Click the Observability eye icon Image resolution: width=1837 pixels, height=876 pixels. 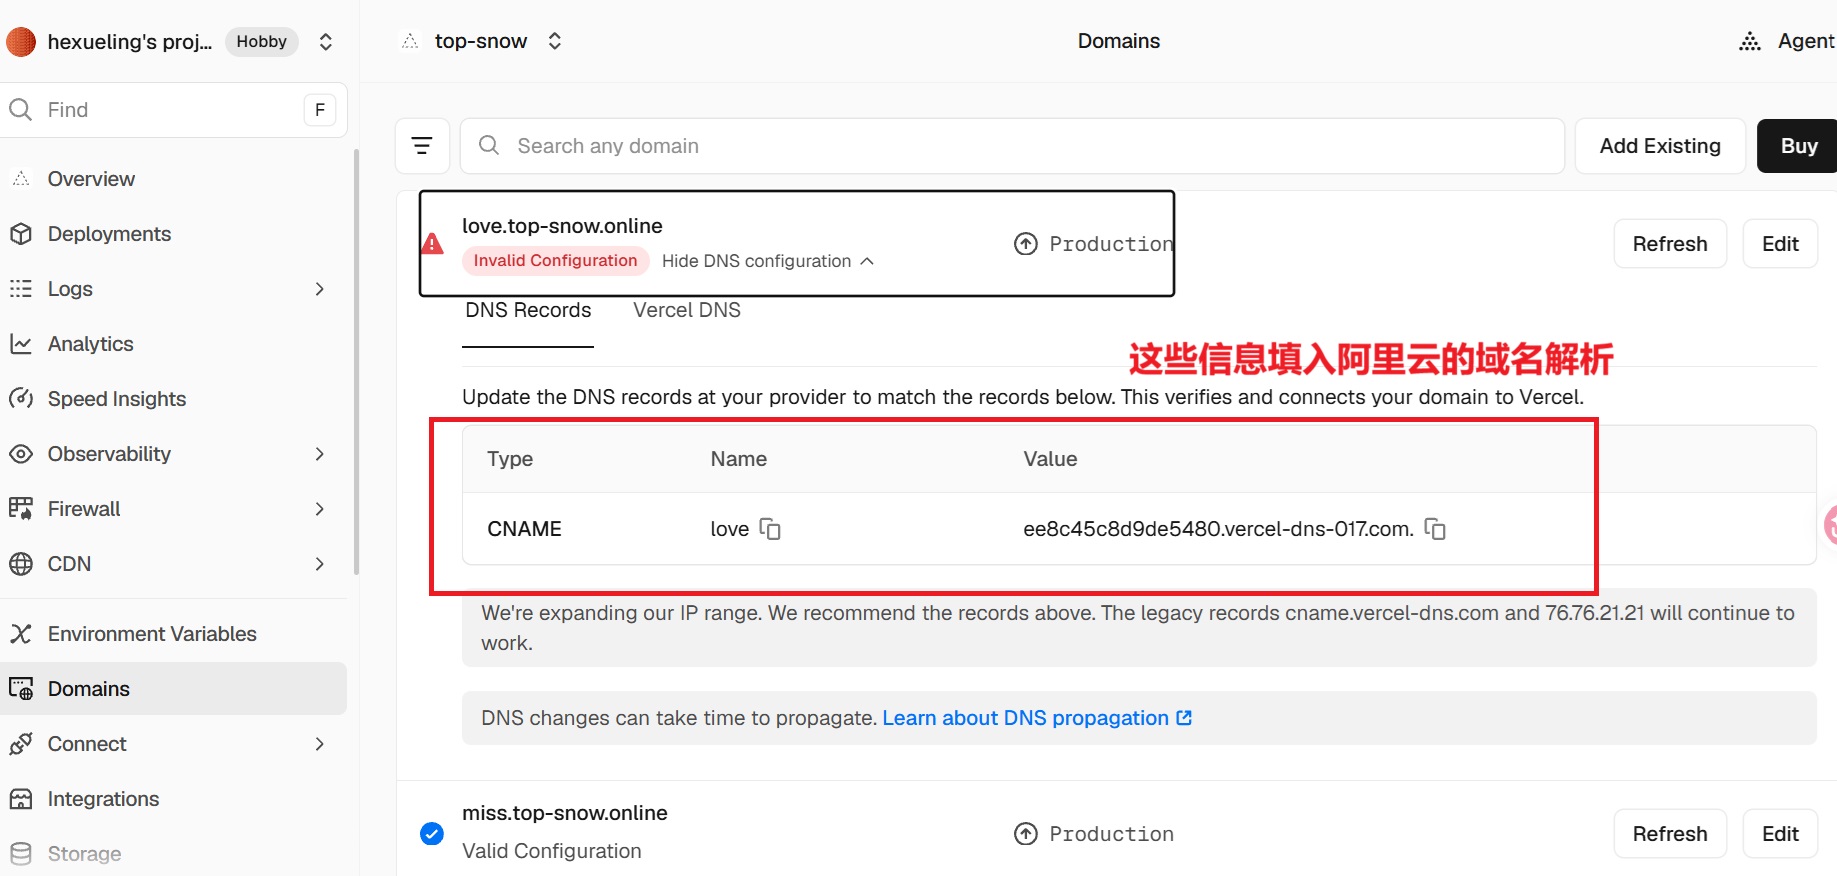click(21, 454)
